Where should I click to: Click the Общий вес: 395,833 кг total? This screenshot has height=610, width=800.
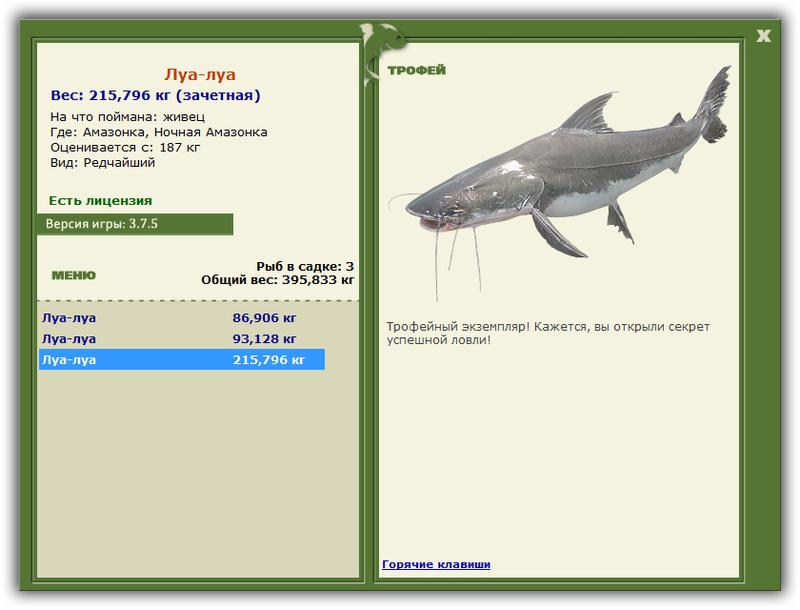[x=278, y=280]
